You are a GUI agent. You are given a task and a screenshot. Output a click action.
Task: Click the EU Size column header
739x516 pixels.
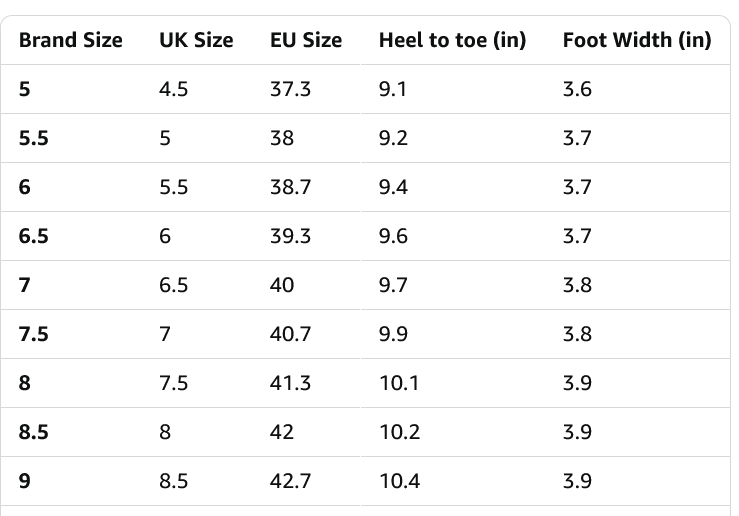(306, 40)
